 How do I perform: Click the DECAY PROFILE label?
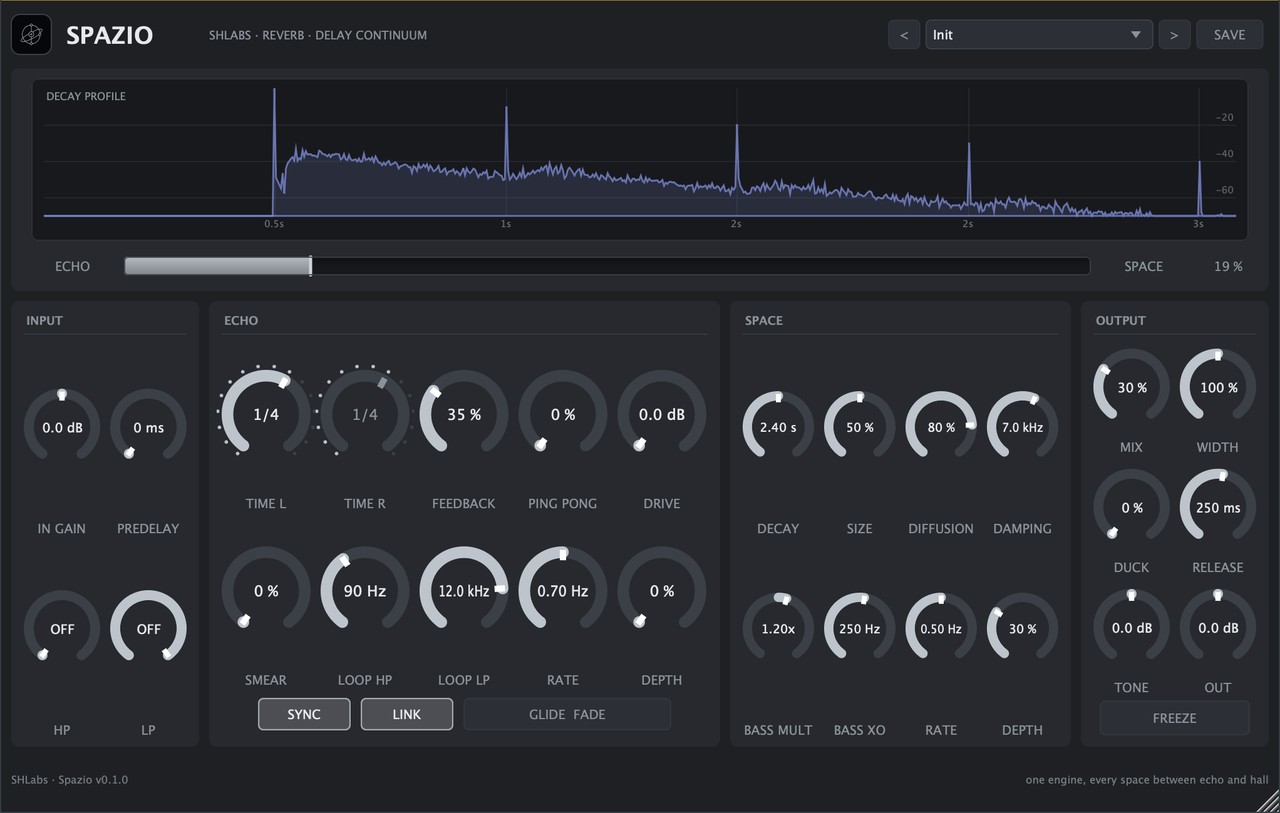tap(86, 96)
